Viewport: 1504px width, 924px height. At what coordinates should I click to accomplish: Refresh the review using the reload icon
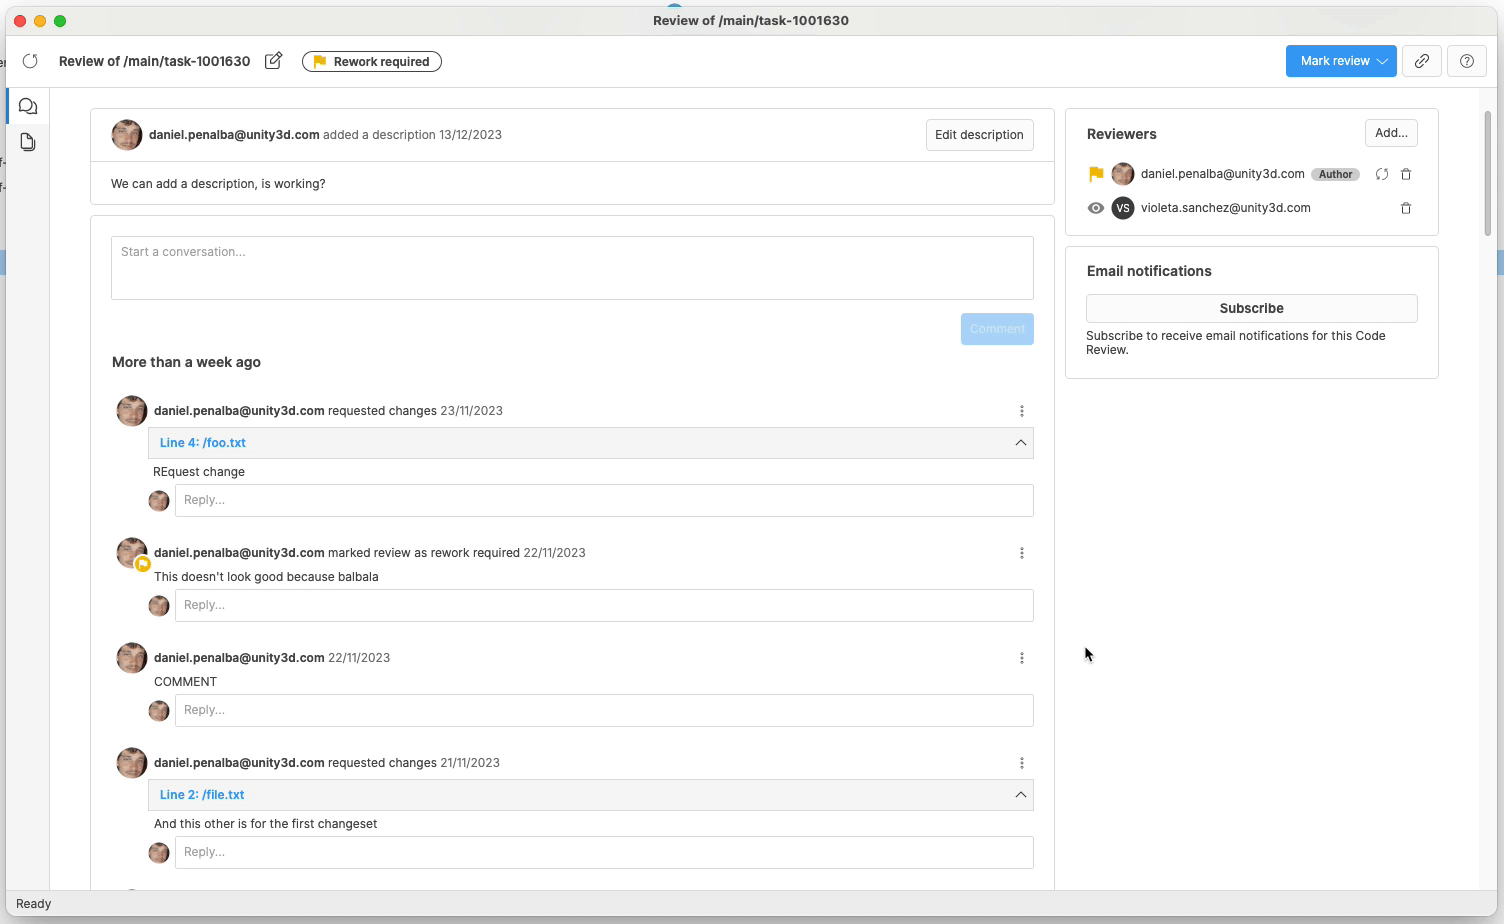30,61
